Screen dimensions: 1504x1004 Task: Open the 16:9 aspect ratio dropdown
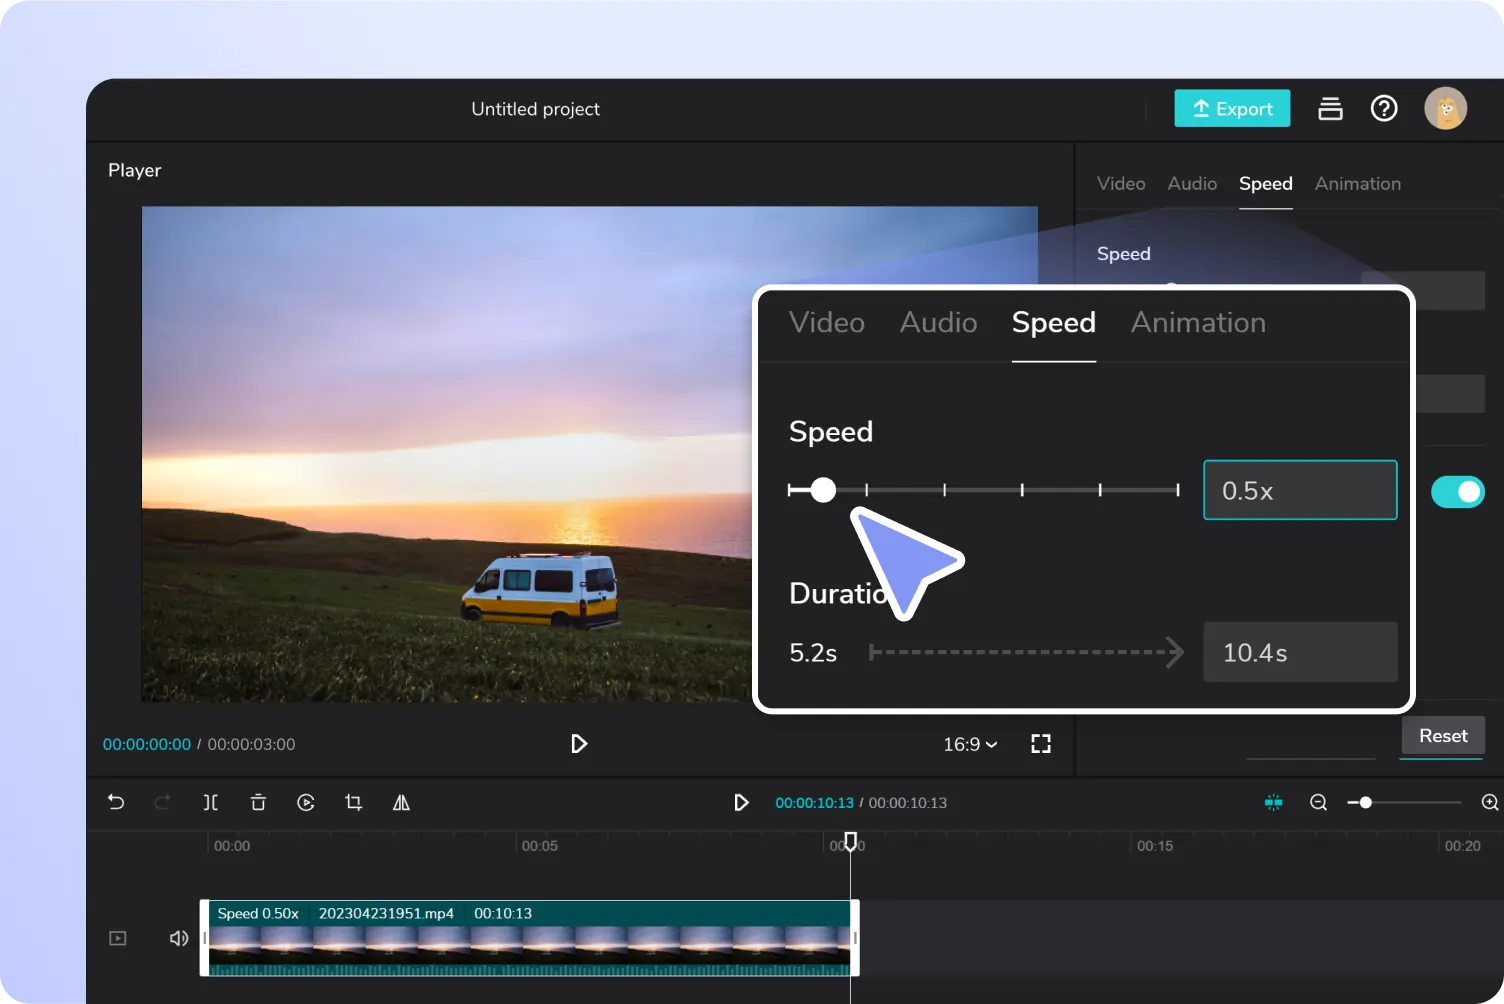pyautogui.click(x=970, y=744)
